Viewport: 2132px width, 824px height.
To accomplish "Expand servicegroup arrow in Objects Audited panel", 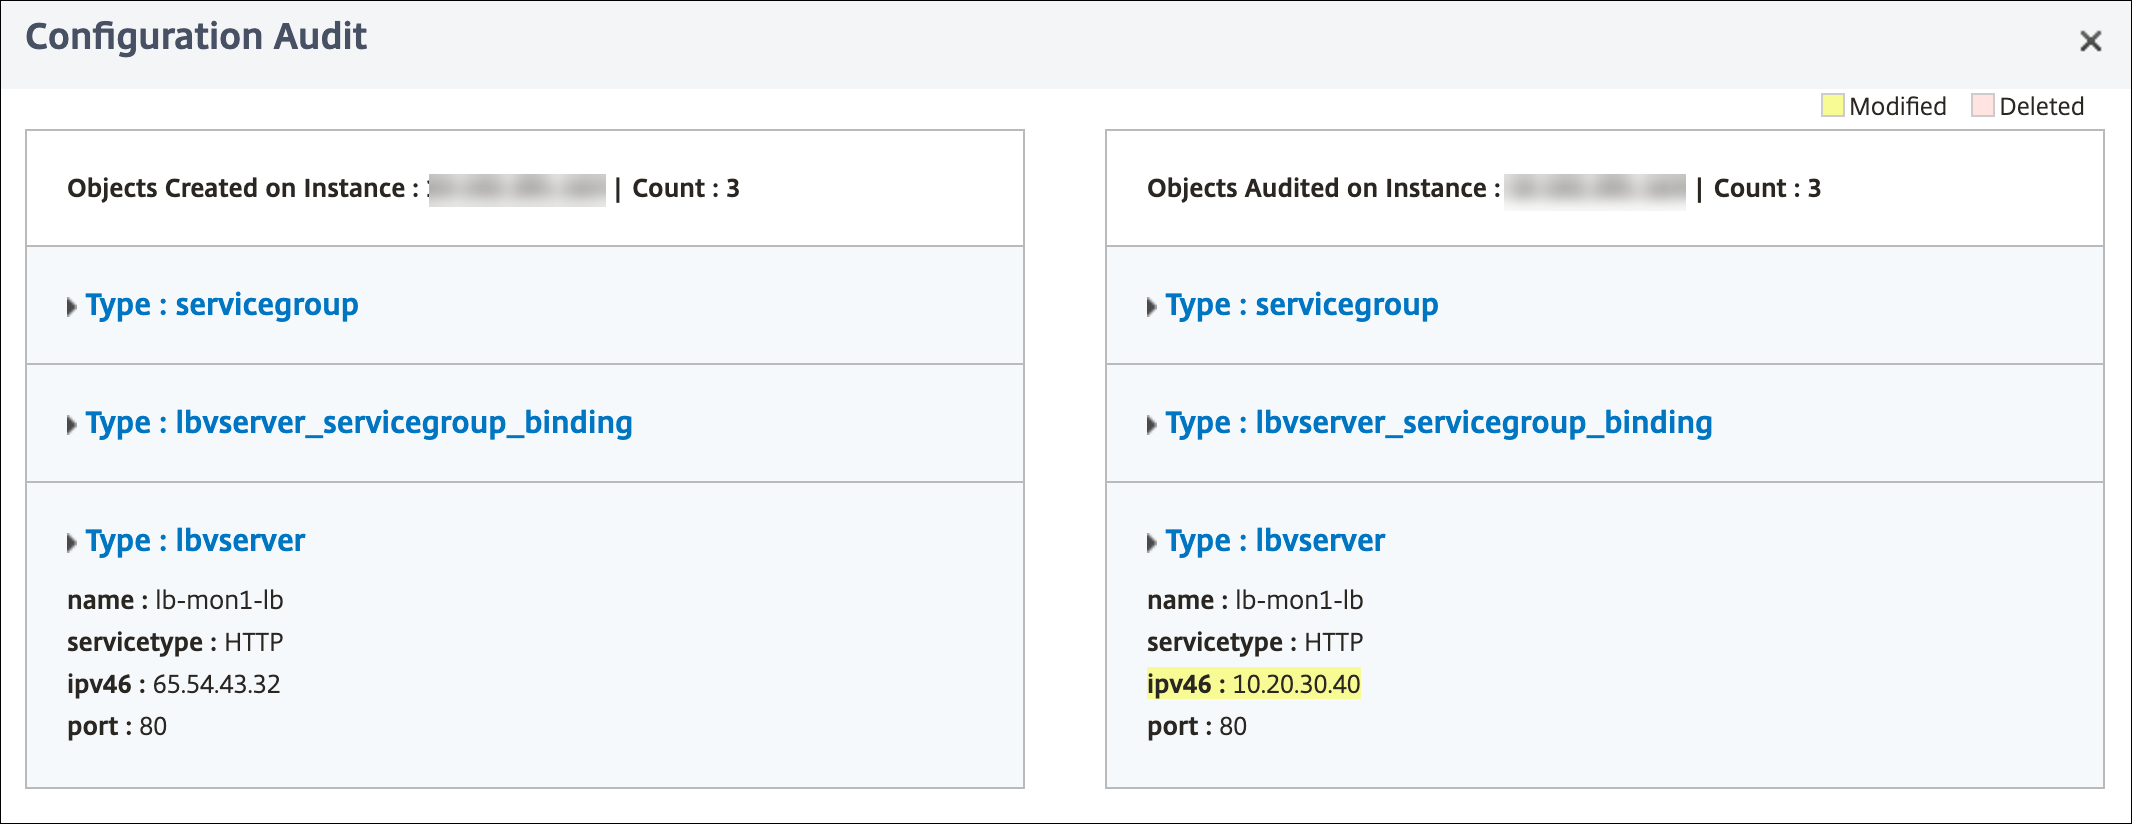I will click(x=1151, y=307).
